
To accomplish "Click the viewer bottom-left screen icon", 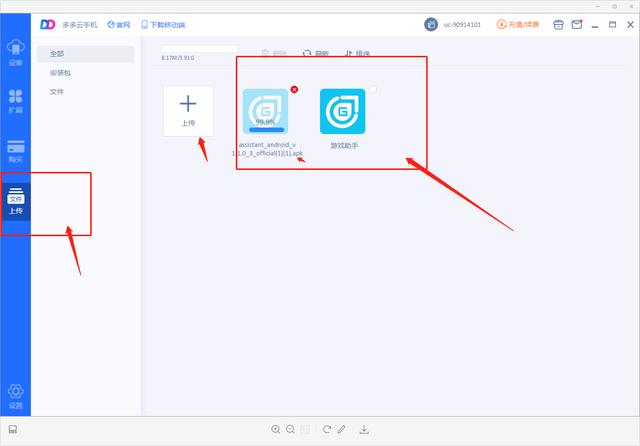I will [13, 429].
